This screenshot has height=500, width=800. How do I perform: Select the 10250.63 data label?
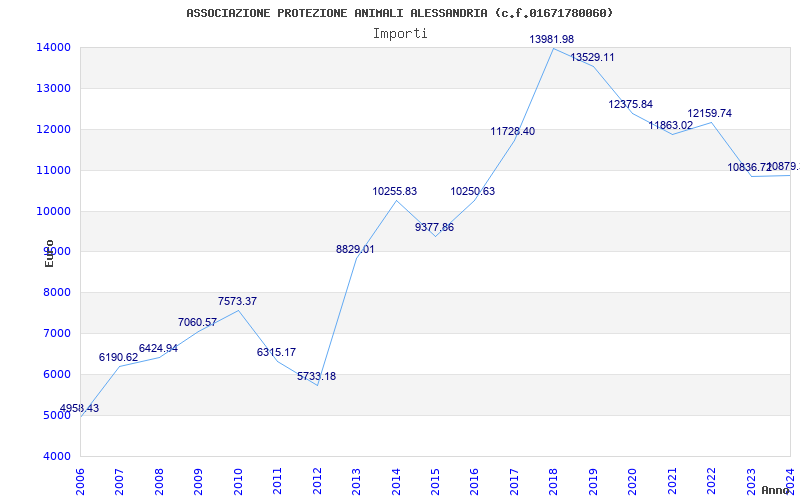[x=472, y=192]
